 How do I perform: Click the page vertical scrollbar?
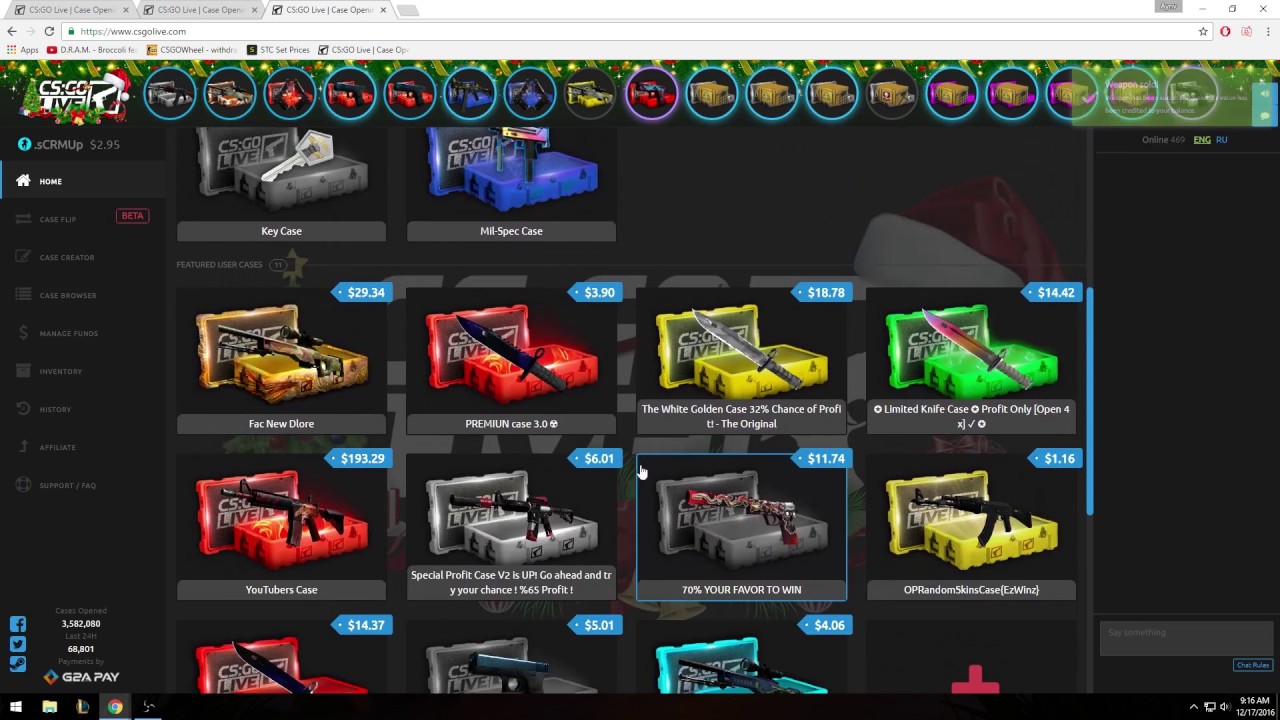(x=1090, y=400)
